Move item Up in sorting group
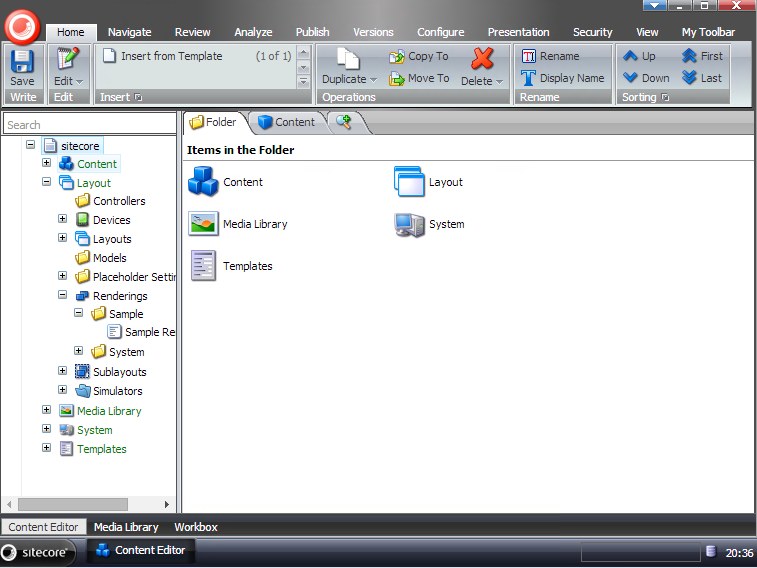757x568 pixels. pos(640,57)
